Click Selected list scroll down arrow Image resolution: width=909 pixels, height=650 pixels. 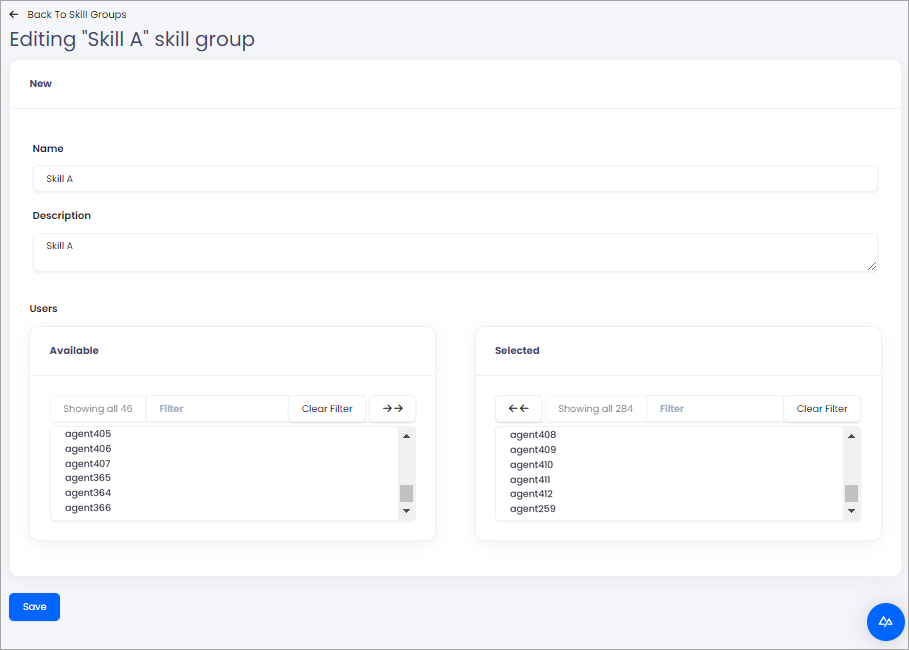coord(851,511)
